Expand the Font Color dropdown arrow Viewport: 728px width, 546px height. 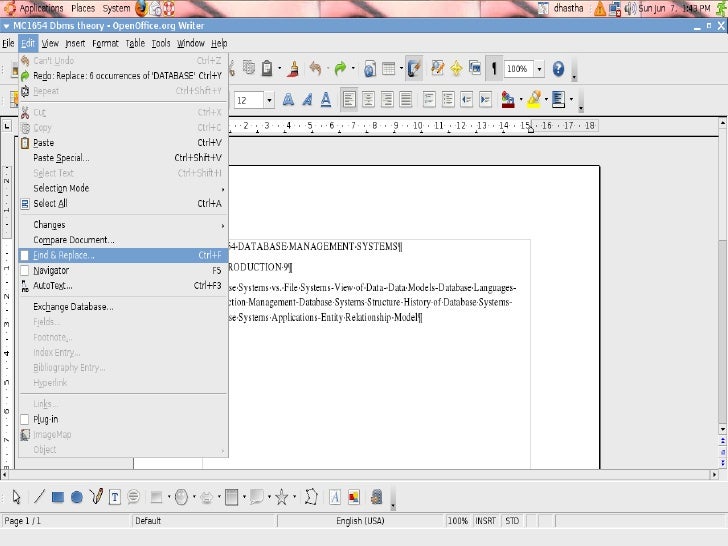pos(521,99)
